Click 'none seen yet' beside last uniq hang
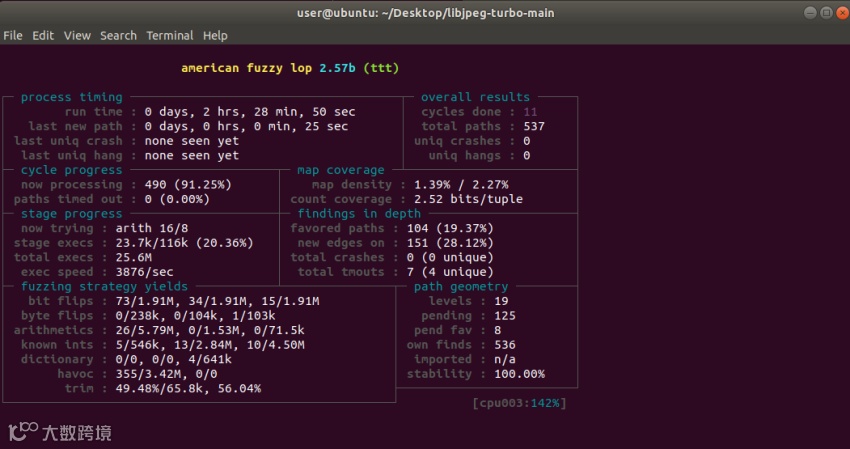Viewport: 850px width, 449px height. click(191, 156)
